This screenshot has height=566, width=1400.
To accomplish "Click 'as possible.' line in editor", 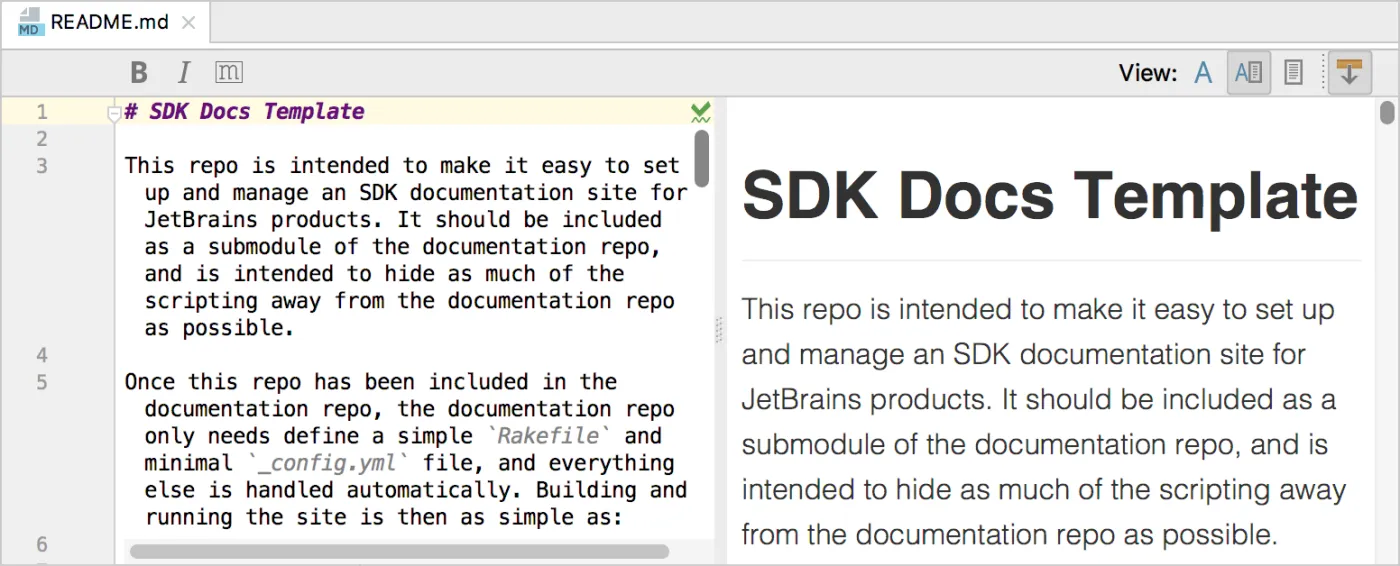I will pos(219,328).
